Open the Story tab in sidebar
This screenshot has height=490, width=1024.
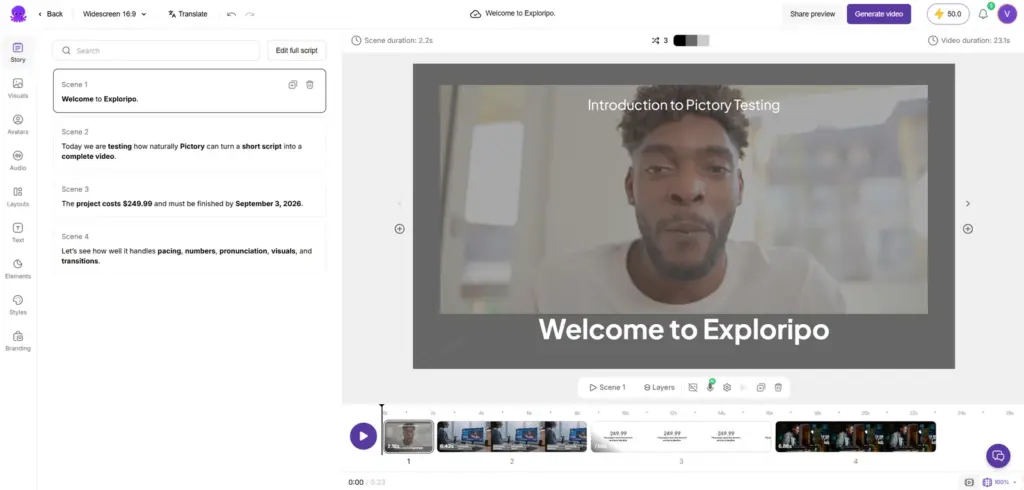pos(18,52)
